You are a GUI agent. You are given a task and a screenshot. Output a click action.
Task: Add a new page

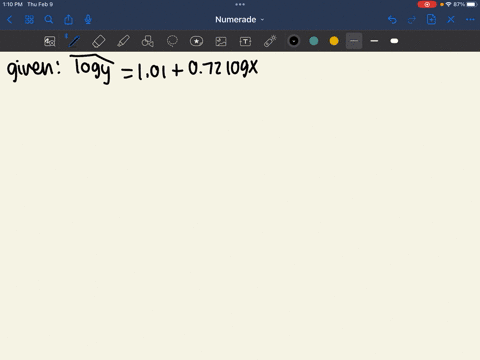(x=431, y=20)
